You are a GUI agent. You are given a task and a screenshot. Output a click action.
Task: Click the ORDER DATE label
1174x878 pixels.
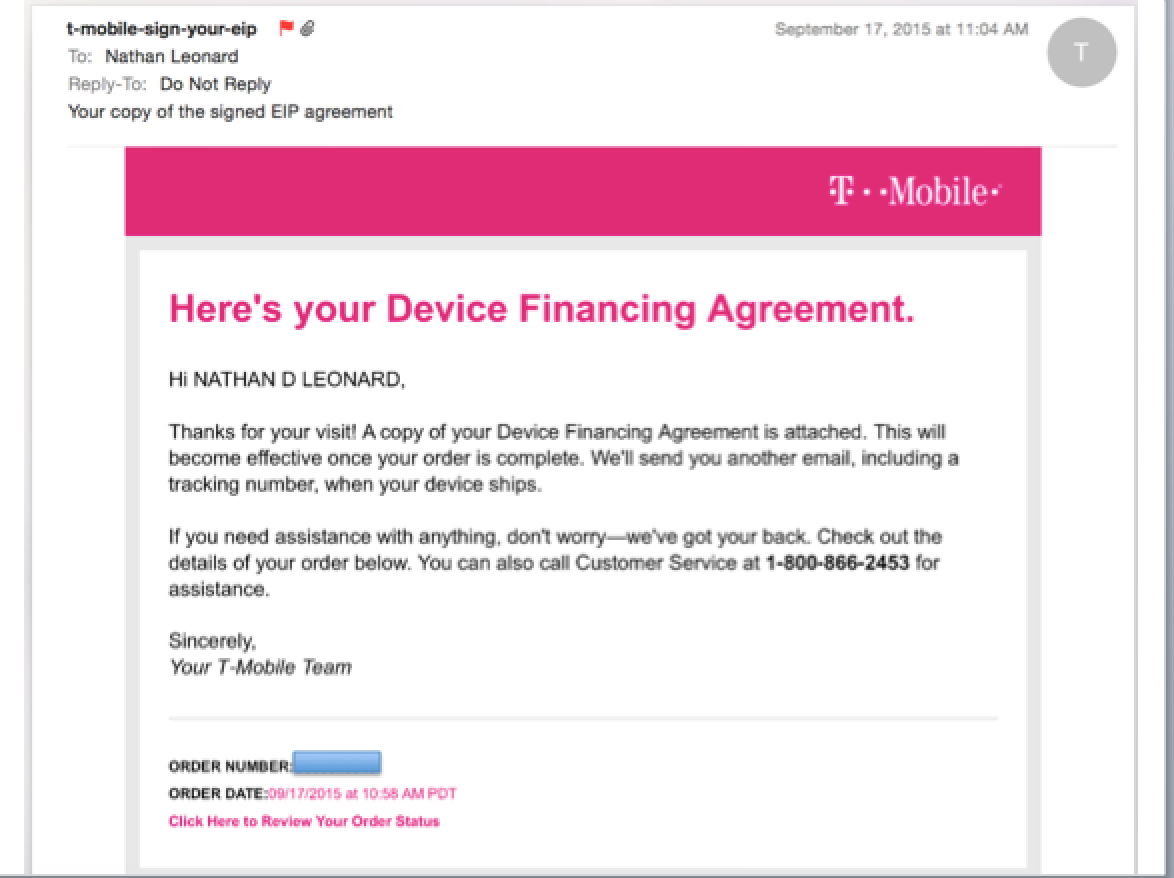pos(218,793)
